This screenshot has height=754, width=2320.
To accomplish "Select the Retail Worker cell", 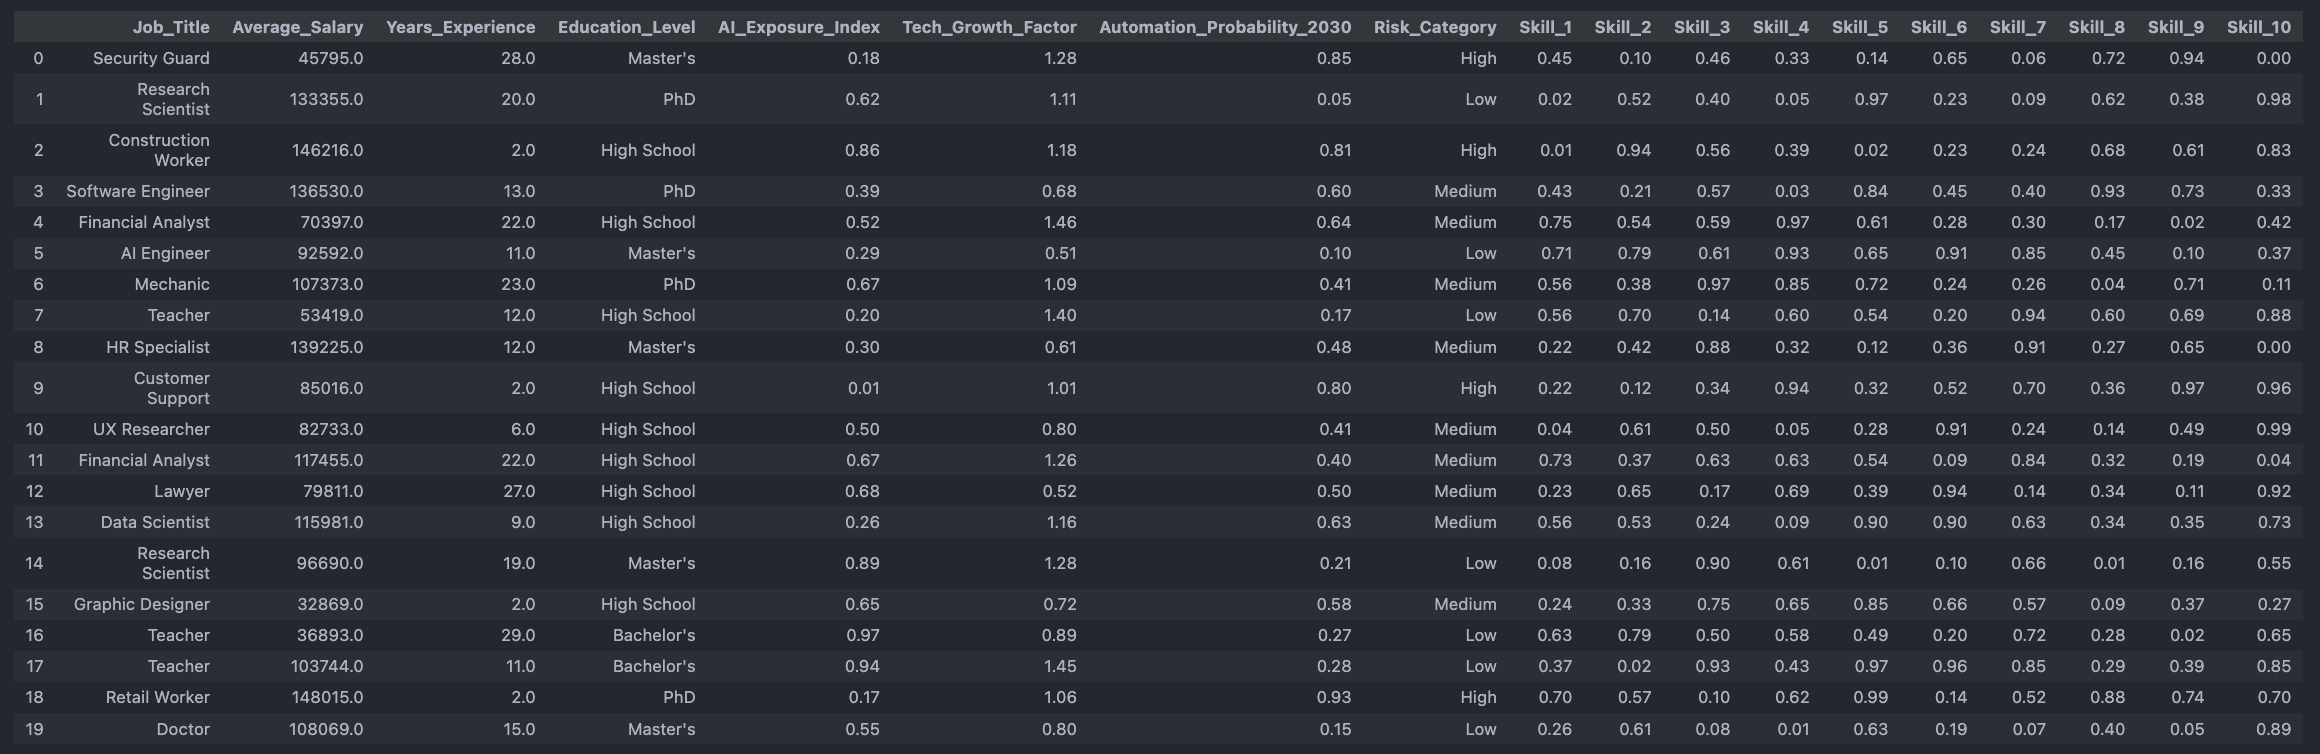I will (x=157, y=697).
